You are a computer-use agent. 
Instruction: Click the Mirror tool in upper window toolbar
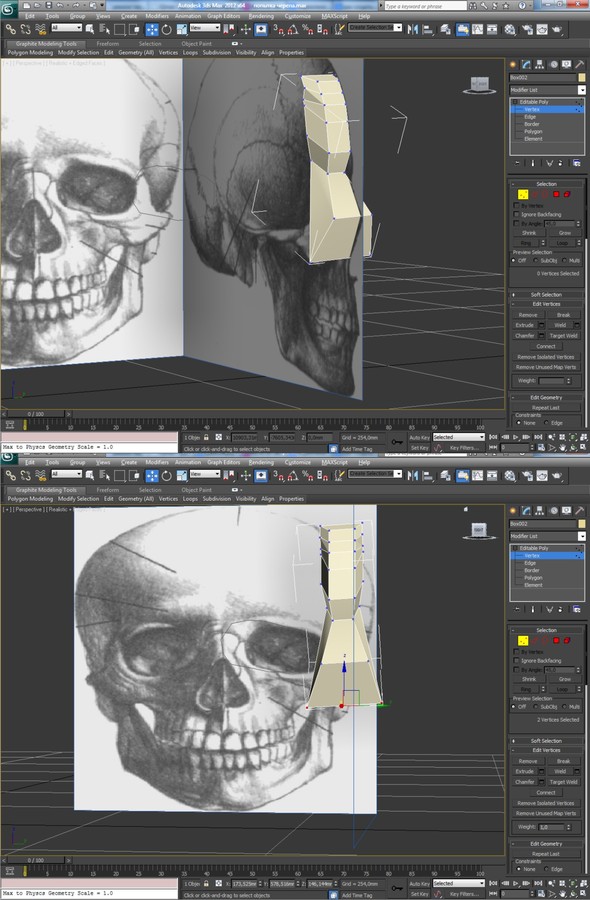413,29
